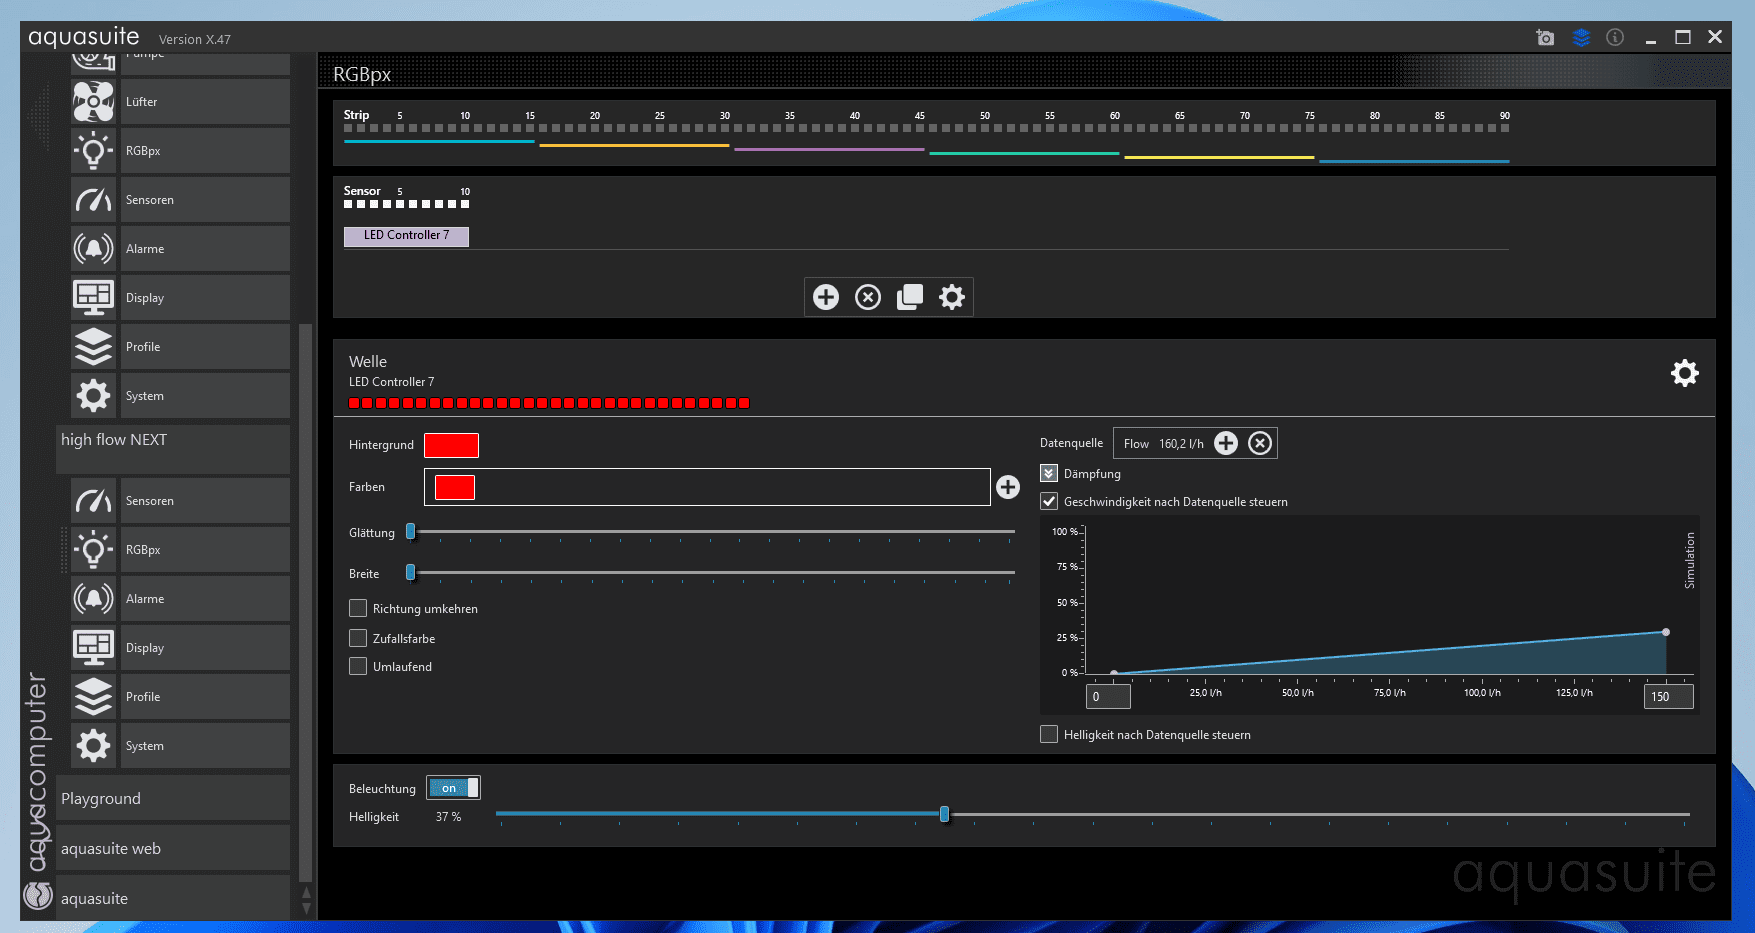The height and width of the screenshot is (933, 1755).
Task: Duplicate the selected LED controller
Action: tap(910, 297)
